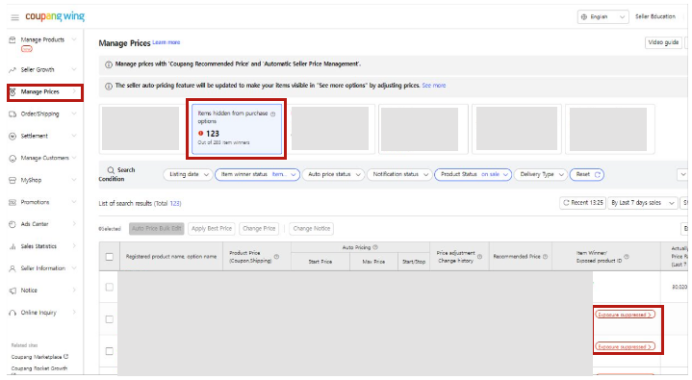Click the Manage Products sidebar icon
The height and width of the screenshot is (380, 692).
tap(12, 40)
